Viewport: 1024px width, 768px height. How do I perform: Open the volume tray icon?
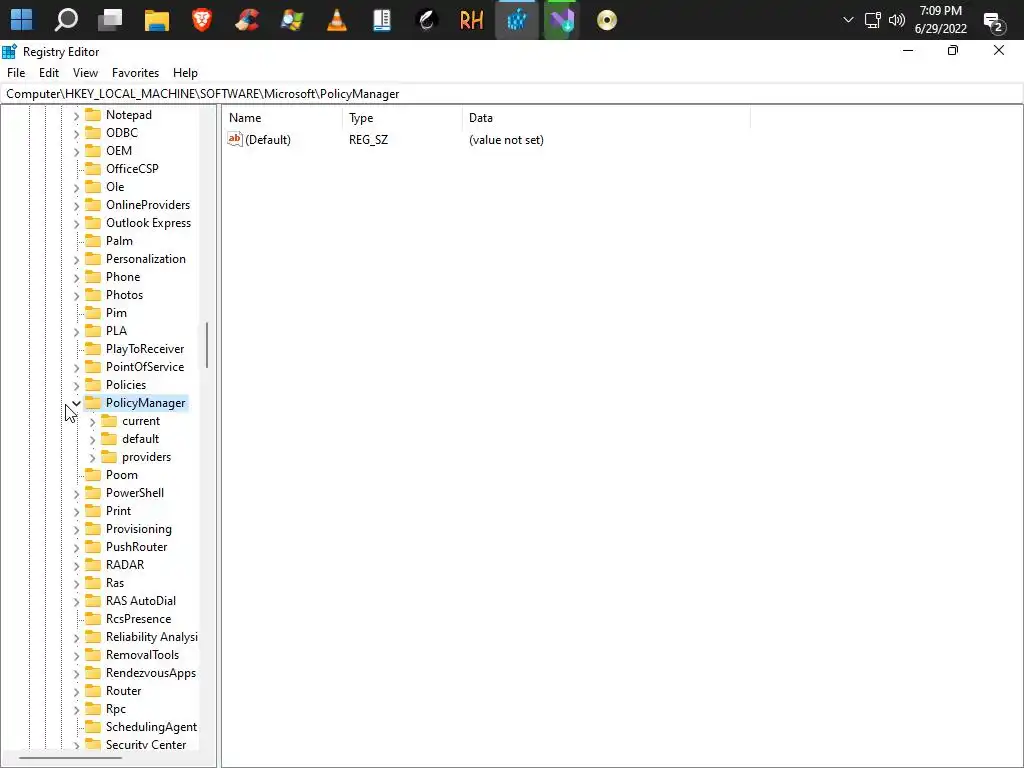[897, 20]
